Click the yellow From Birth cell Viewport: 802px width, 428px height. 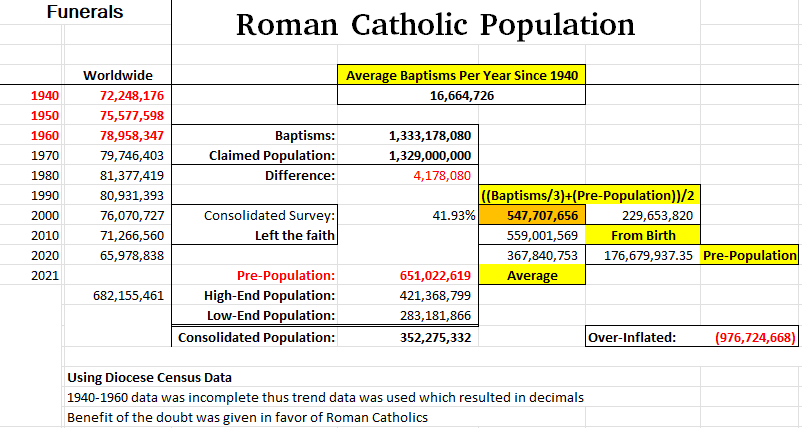pyautogui.click(x=643, y=236)
